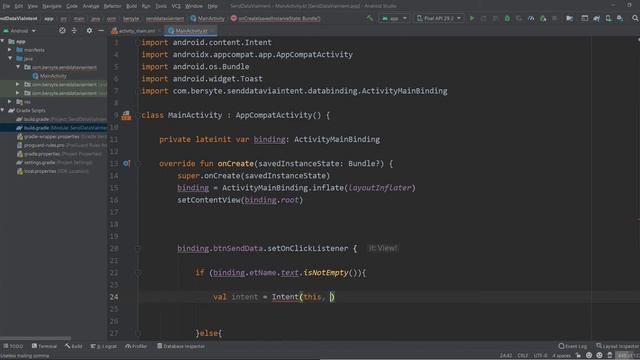Open the Refactor menu

point(112,6)
